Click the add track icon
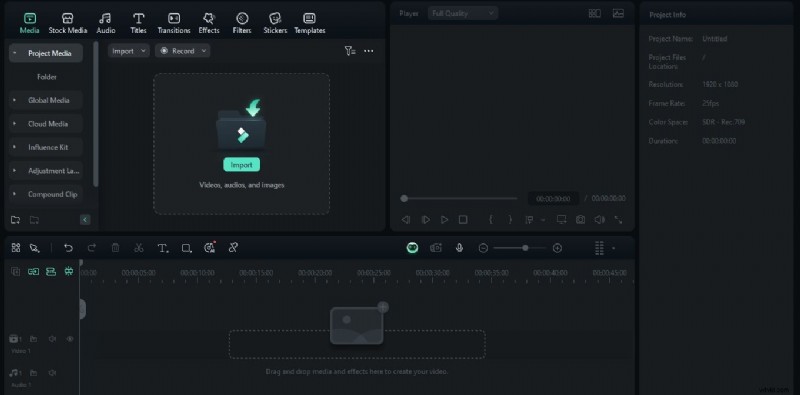The image size is (800, 395). pyautogui.click(x=16, y=271)
